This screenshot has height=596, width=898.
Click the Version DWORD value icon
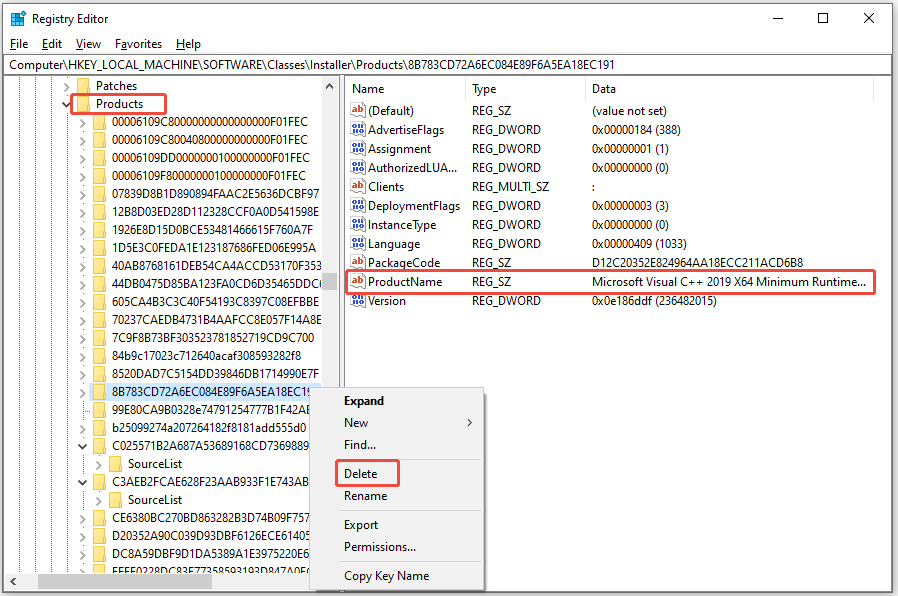coord(358,301)
